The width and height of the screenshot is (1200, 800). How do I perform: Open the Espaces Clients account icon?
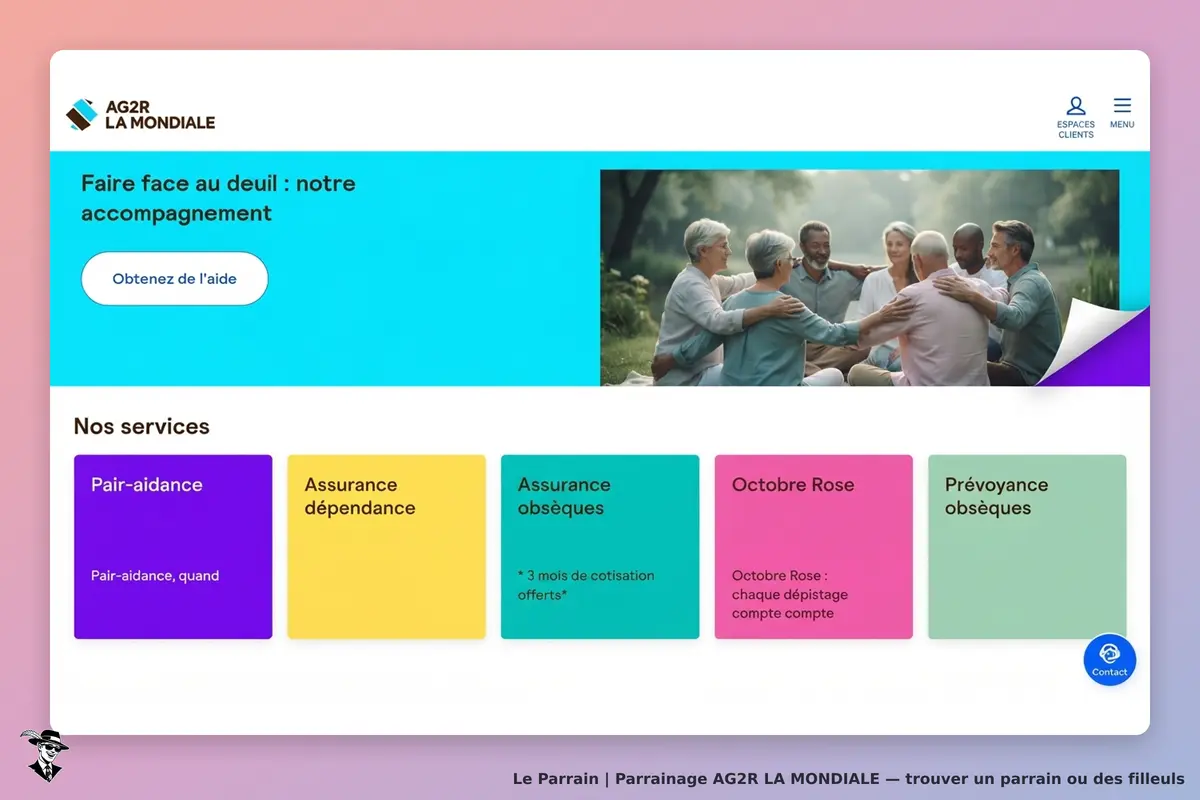[1076, 117]
